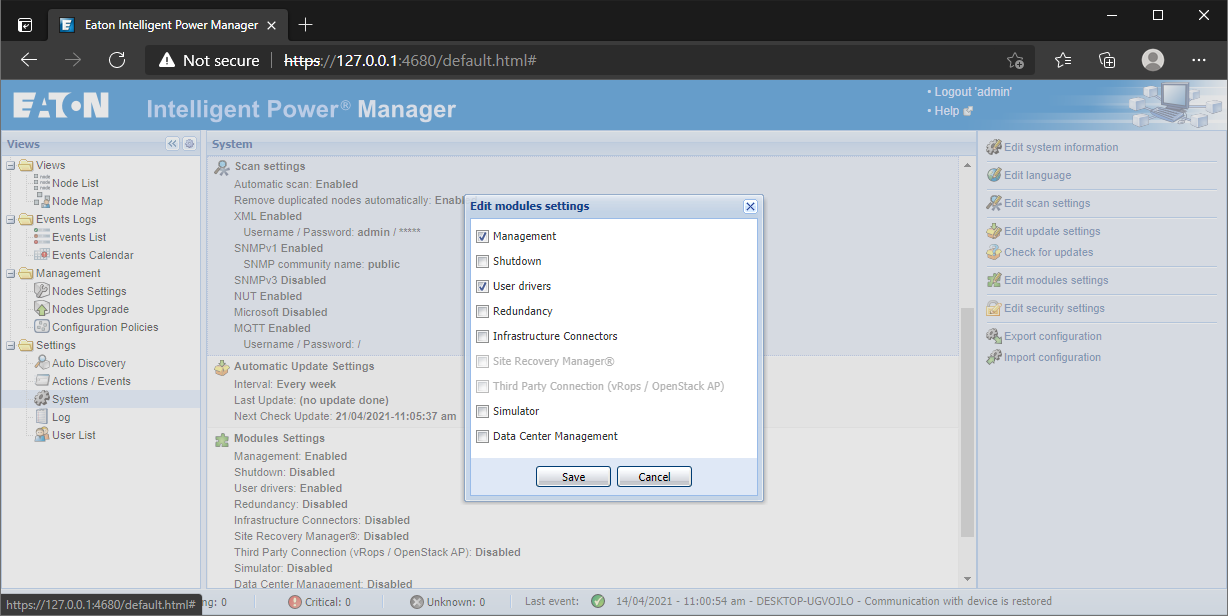This screenshot has width=1228, height=616.
Task: Click the Critical status icon in status bar
Action: tap(295, 602)
